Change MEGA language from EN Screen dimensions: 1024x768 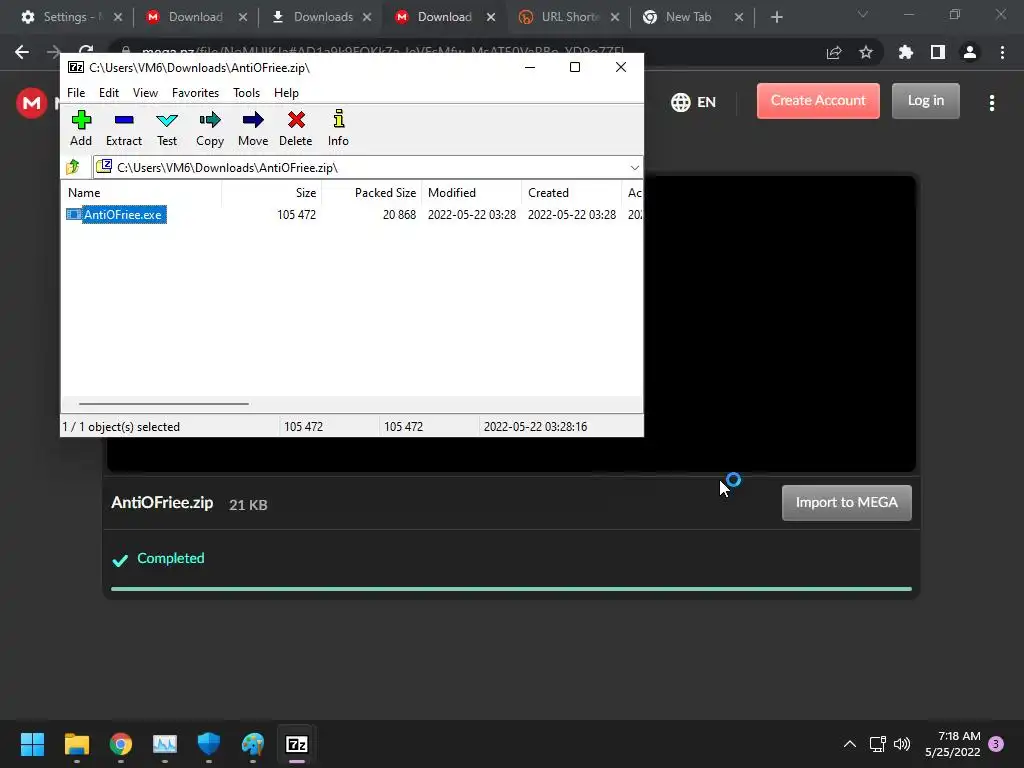(694, 102)
